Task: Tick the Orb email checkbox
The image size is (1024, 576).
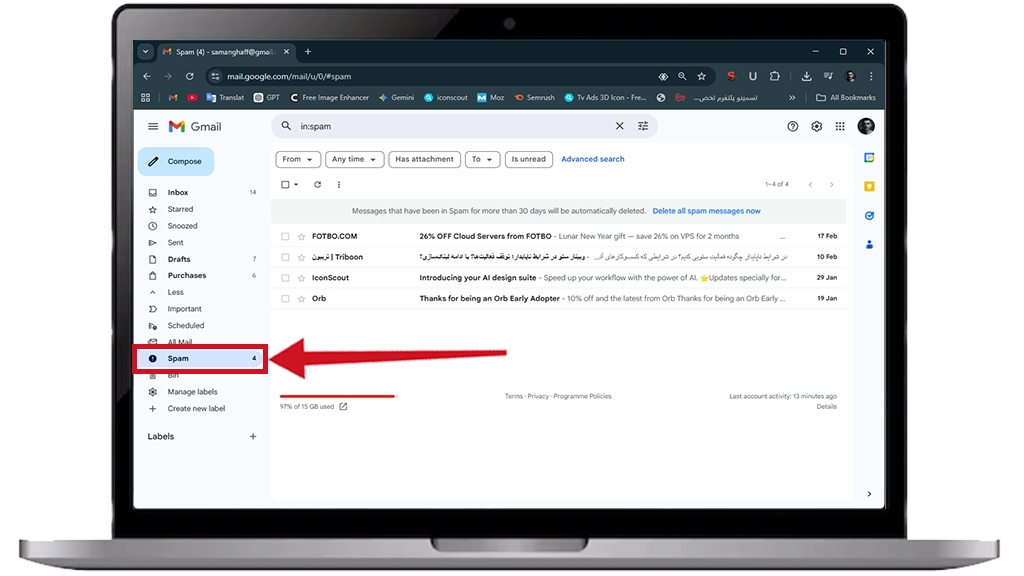Action: pos(285,298)
